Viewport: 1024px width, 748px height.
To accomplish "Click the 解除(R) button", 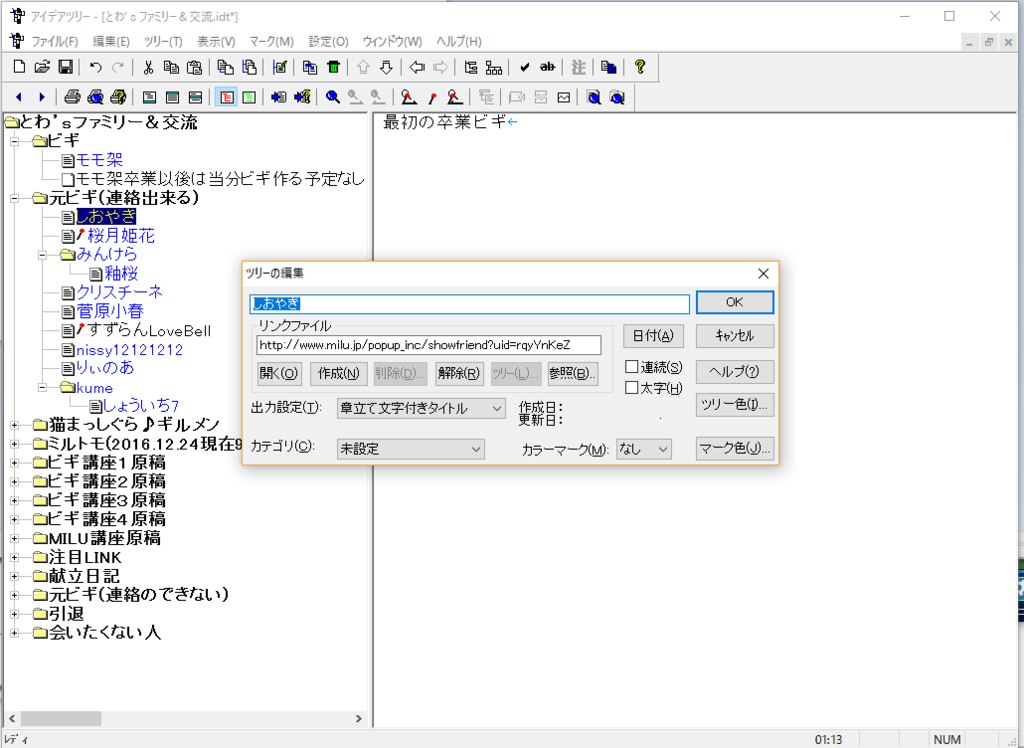I will coord(458,374).
